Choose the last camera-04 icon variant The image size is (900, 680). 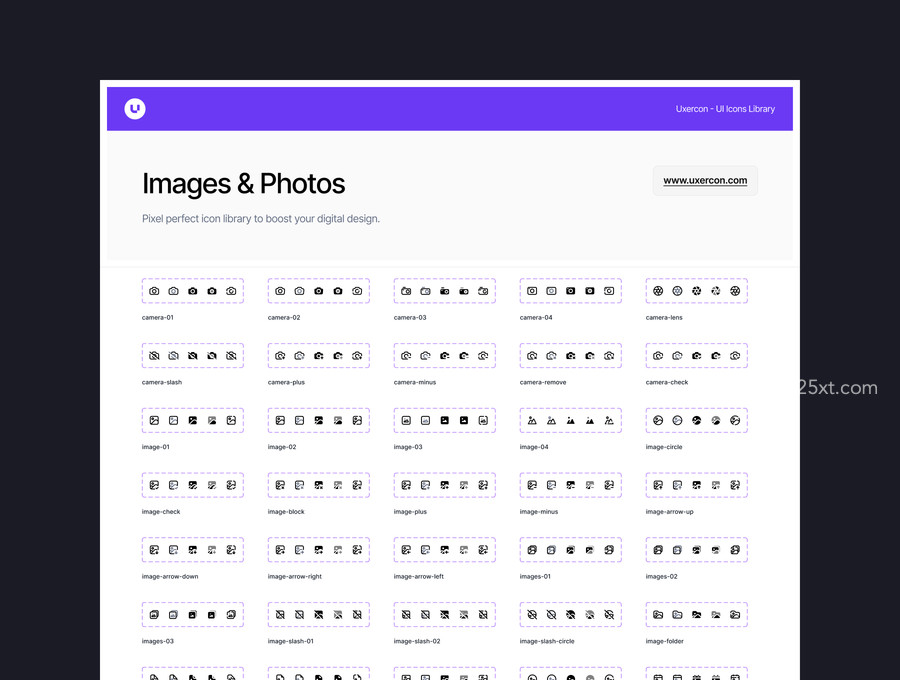[609, 291]
